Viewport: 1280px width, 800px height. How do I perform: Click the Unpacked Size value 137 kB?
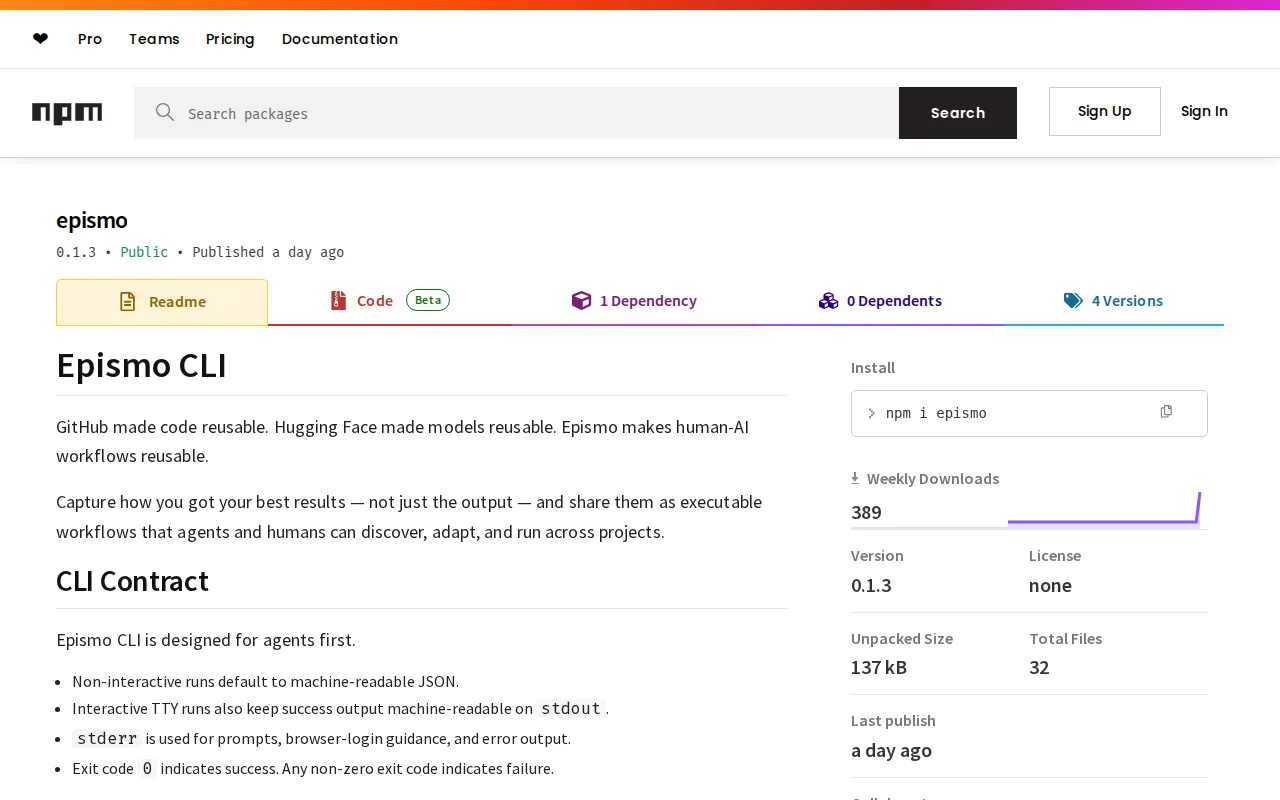click(879, 667)
